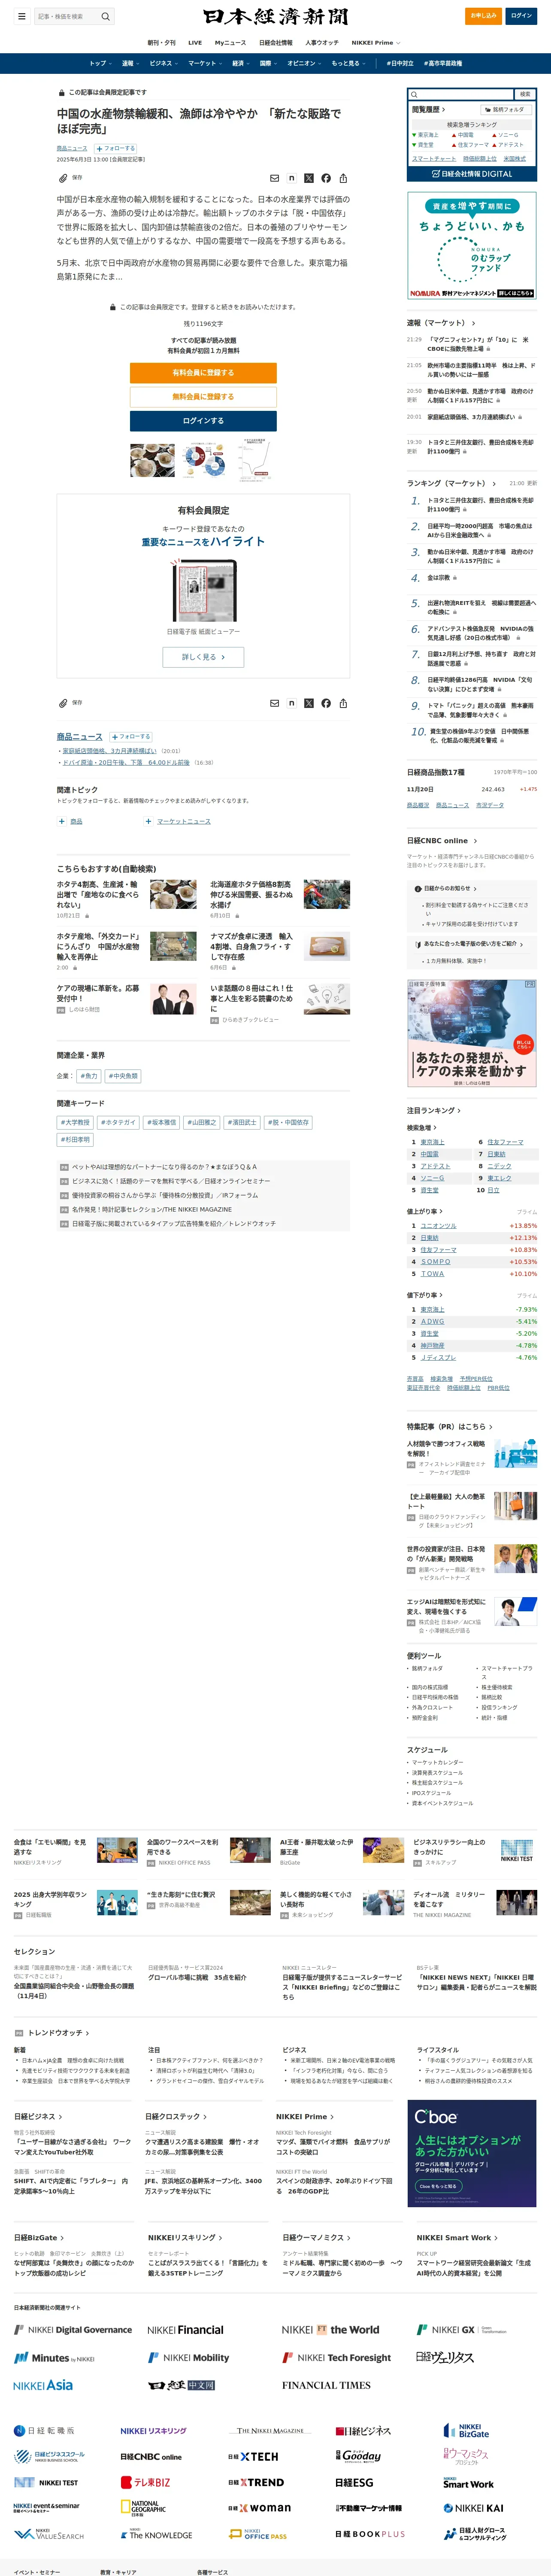This screenshot has width=551, height=2576.
Task: Click the plus icon next to マーケットニュース topic
Action: pyautogui.click(x=148, y=821)
